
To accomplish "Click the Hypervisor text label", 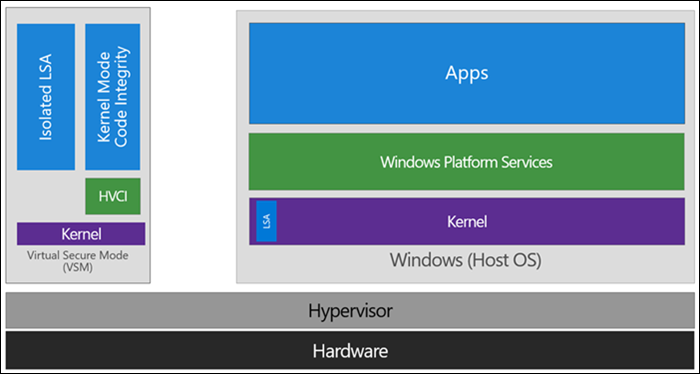I will pyautogui.click(x=350, y=311).
